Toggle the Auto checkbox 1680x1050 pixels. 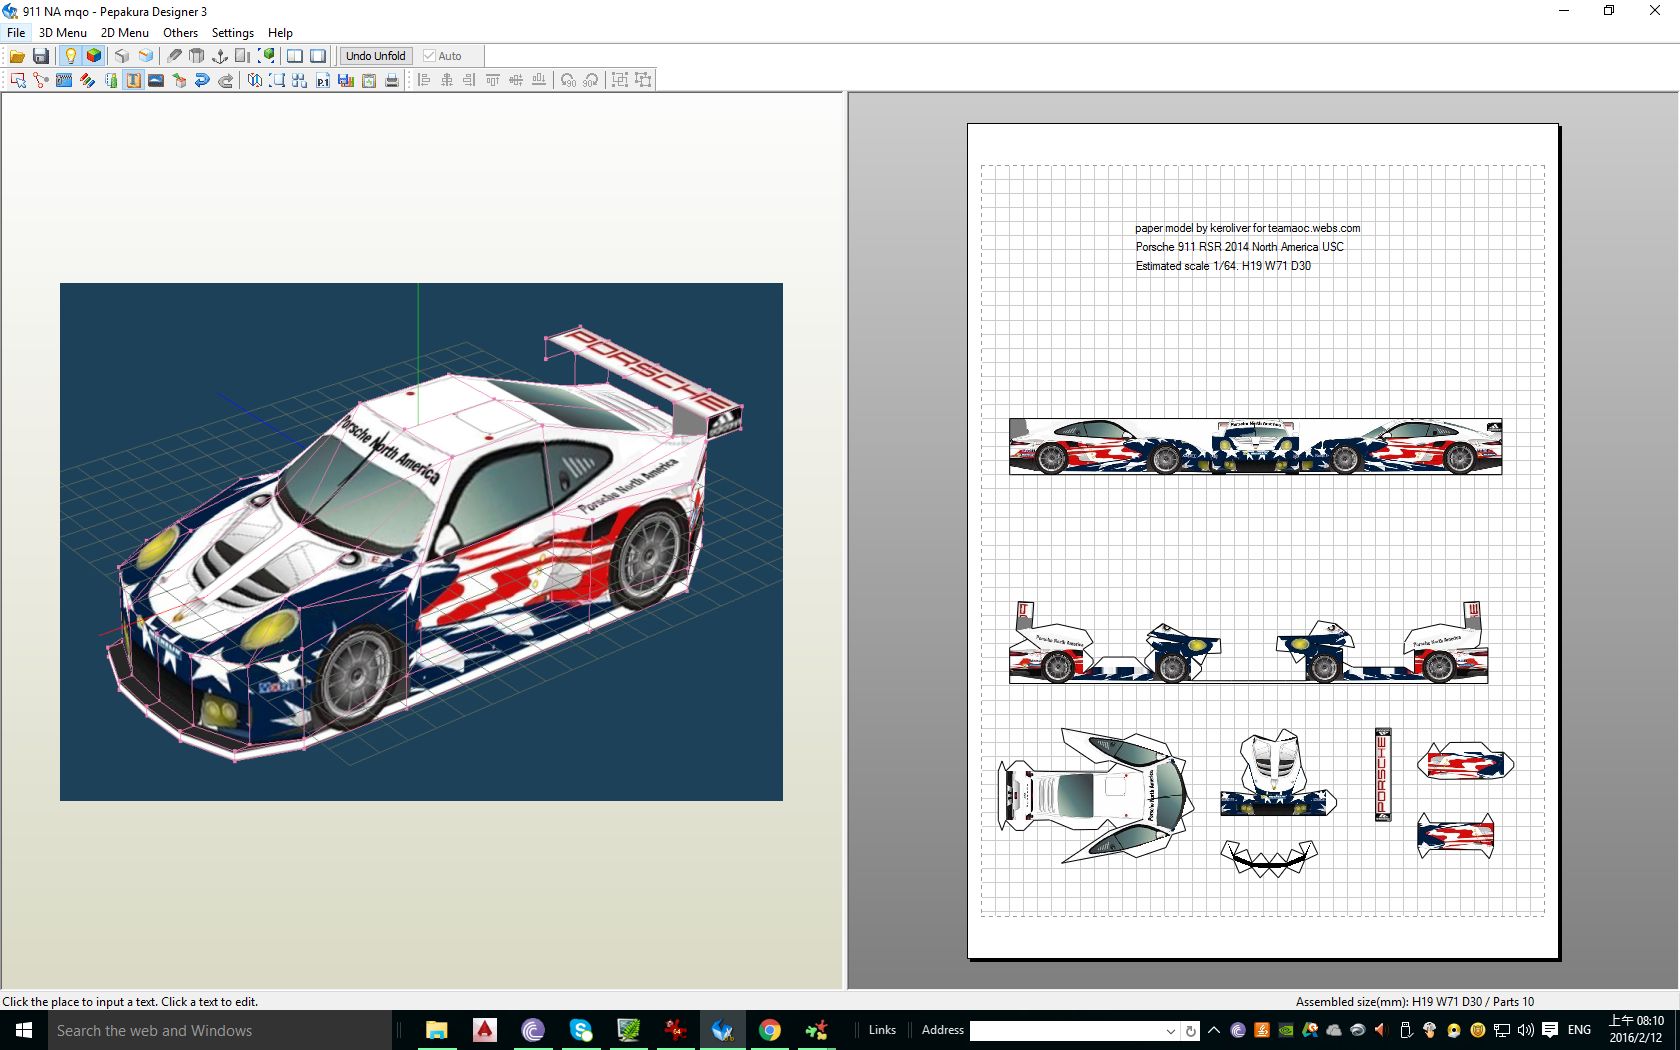click(430, 56)
